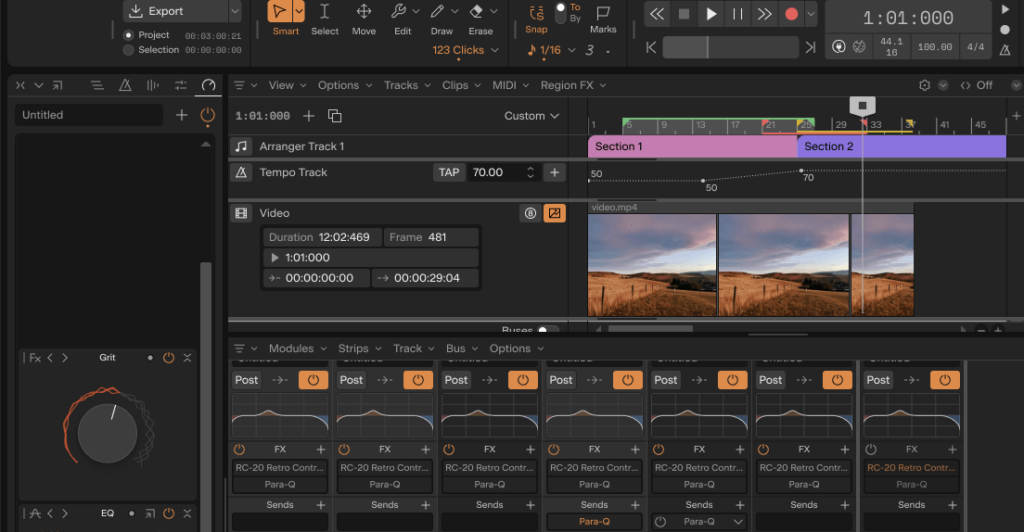
Task: Click the TAP tempo button
Action: [x=449, y=172]
